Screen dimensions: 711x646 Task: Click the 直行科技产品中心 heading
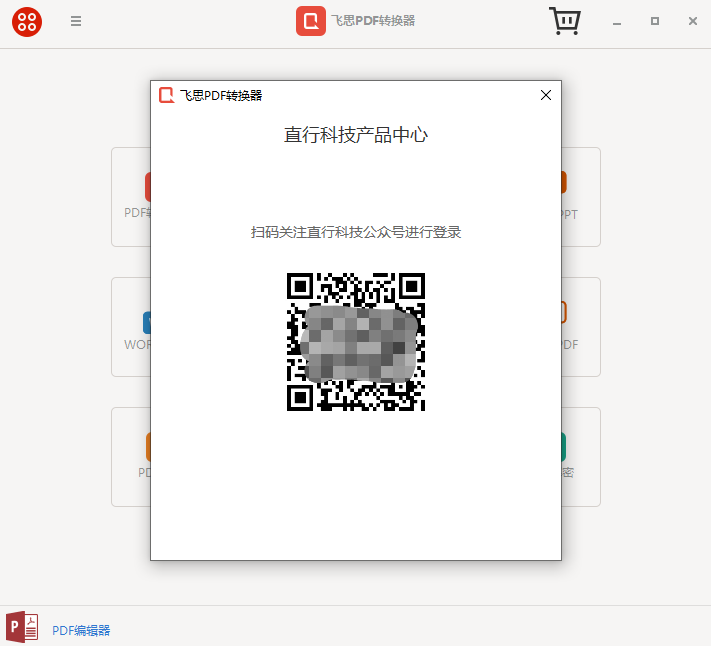point(356,135)
